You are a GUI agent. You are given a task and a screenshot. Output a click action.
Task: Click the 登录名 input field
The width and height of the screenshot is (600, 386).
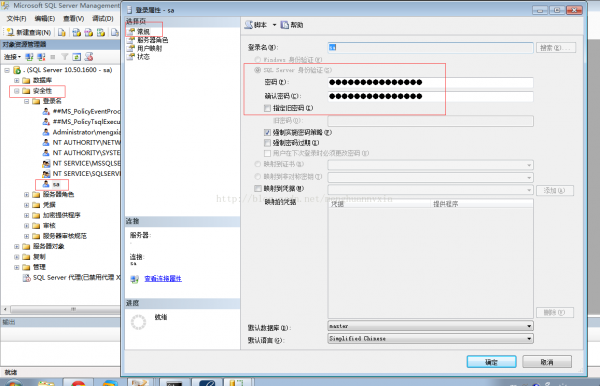coord(430,47)
